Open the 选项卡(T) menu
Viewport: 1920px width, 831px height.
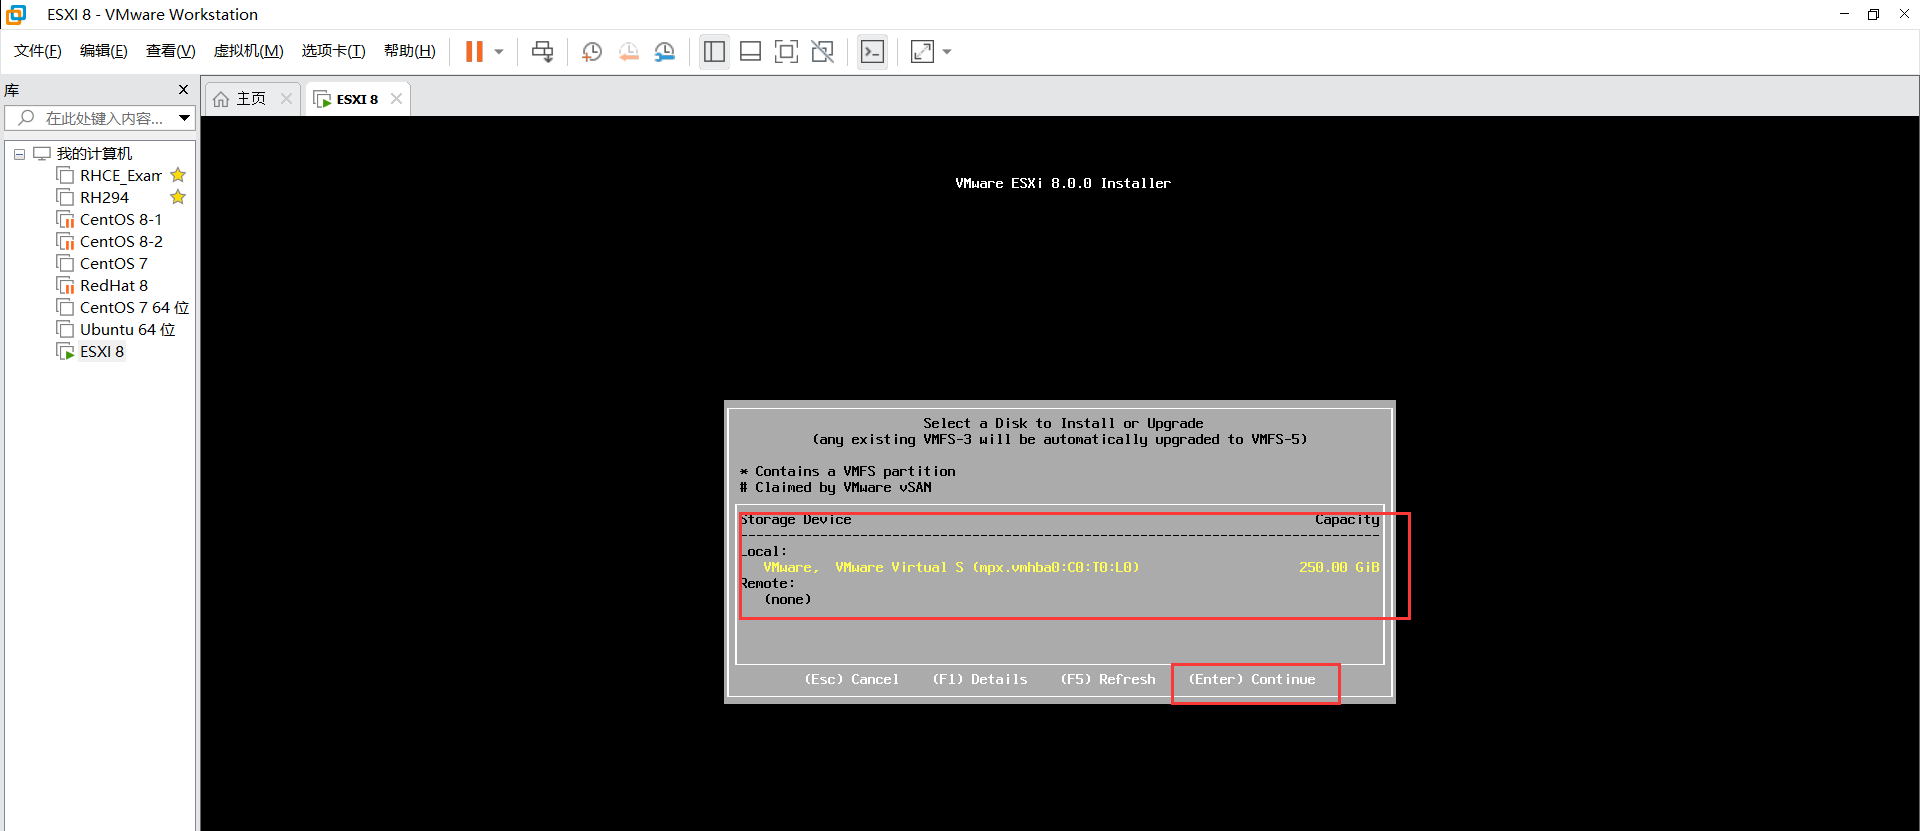tap(334, 51)
